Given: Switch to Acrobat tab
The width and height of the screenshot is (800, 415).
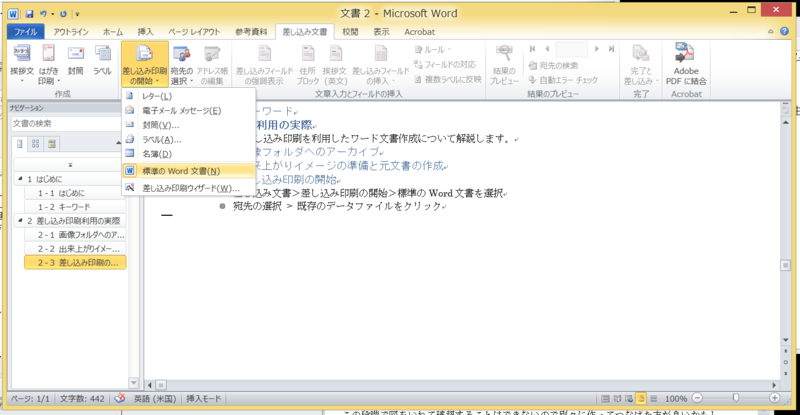Looking at the screenshot, I should point(419,32).
